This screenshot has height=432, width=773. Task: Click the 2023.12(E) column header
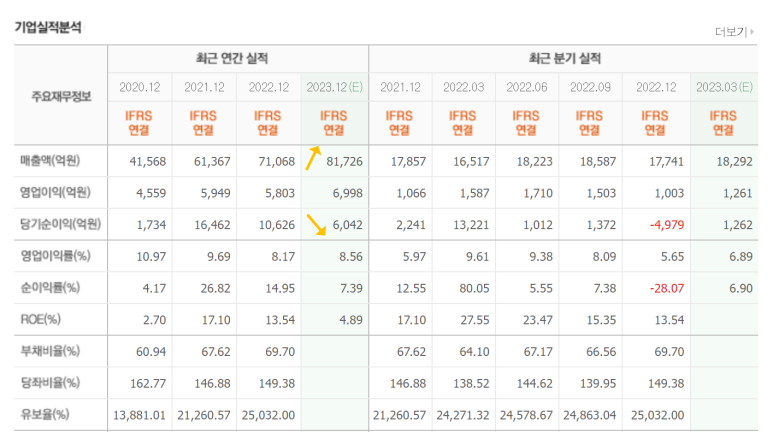[x=335, y=87]
